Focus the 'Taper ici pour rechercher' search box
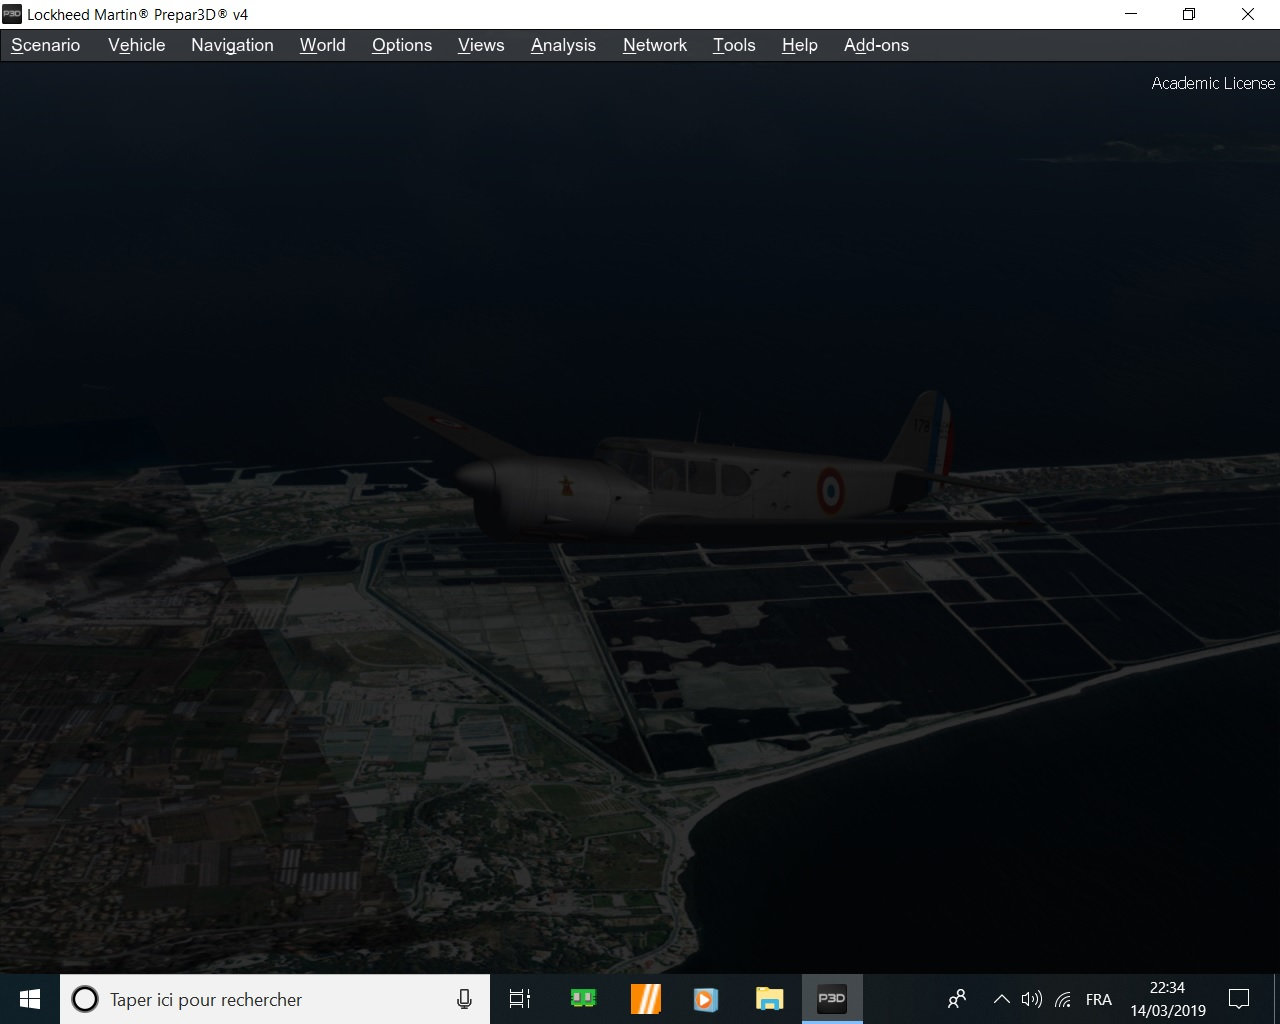This screenshot has height=1024, width=1280. (275, 999)
